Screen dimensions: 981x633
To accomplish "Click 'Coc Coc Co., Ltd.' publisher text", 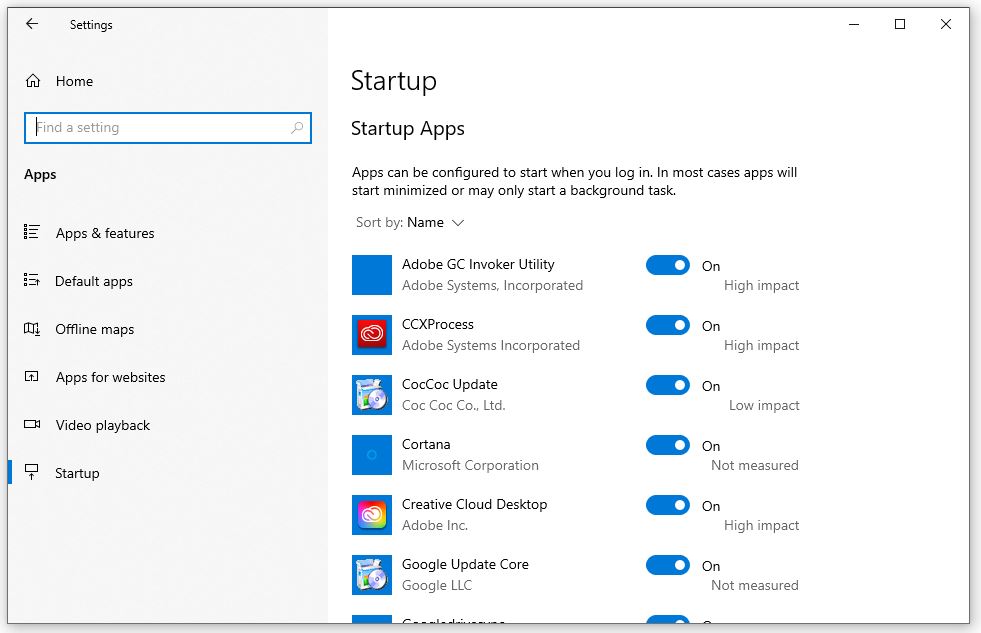I will [x=453, y=405].
